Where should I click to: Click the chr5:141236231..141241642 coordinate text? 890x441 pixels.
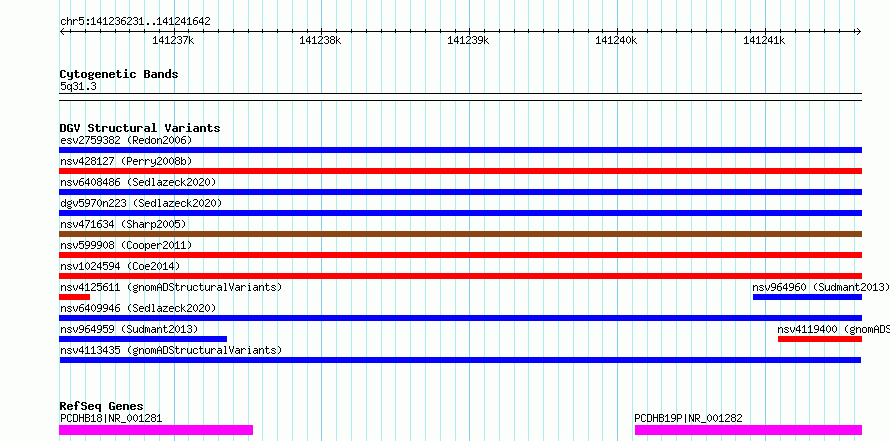pos(135,22)
